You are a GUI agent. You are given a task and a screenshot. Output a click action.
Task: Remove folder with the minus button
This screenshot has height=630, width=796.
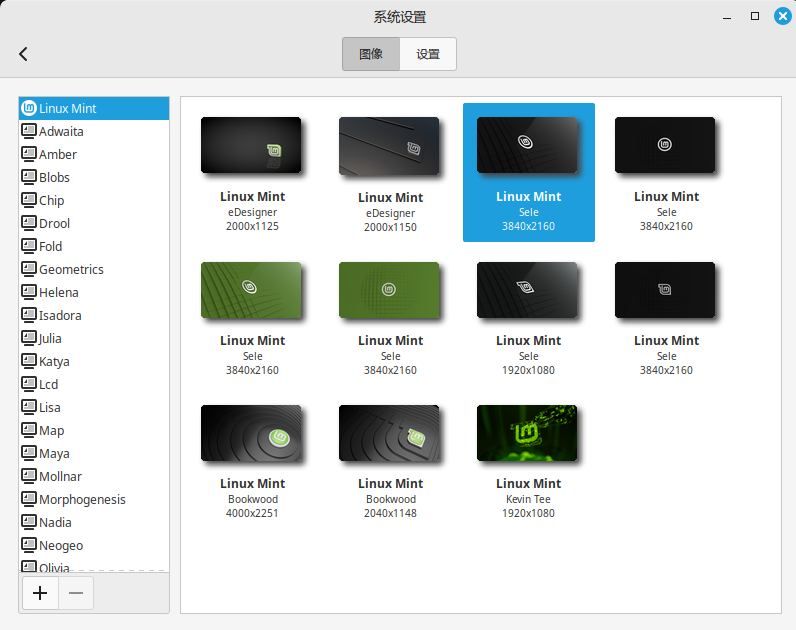pos(76,593)
